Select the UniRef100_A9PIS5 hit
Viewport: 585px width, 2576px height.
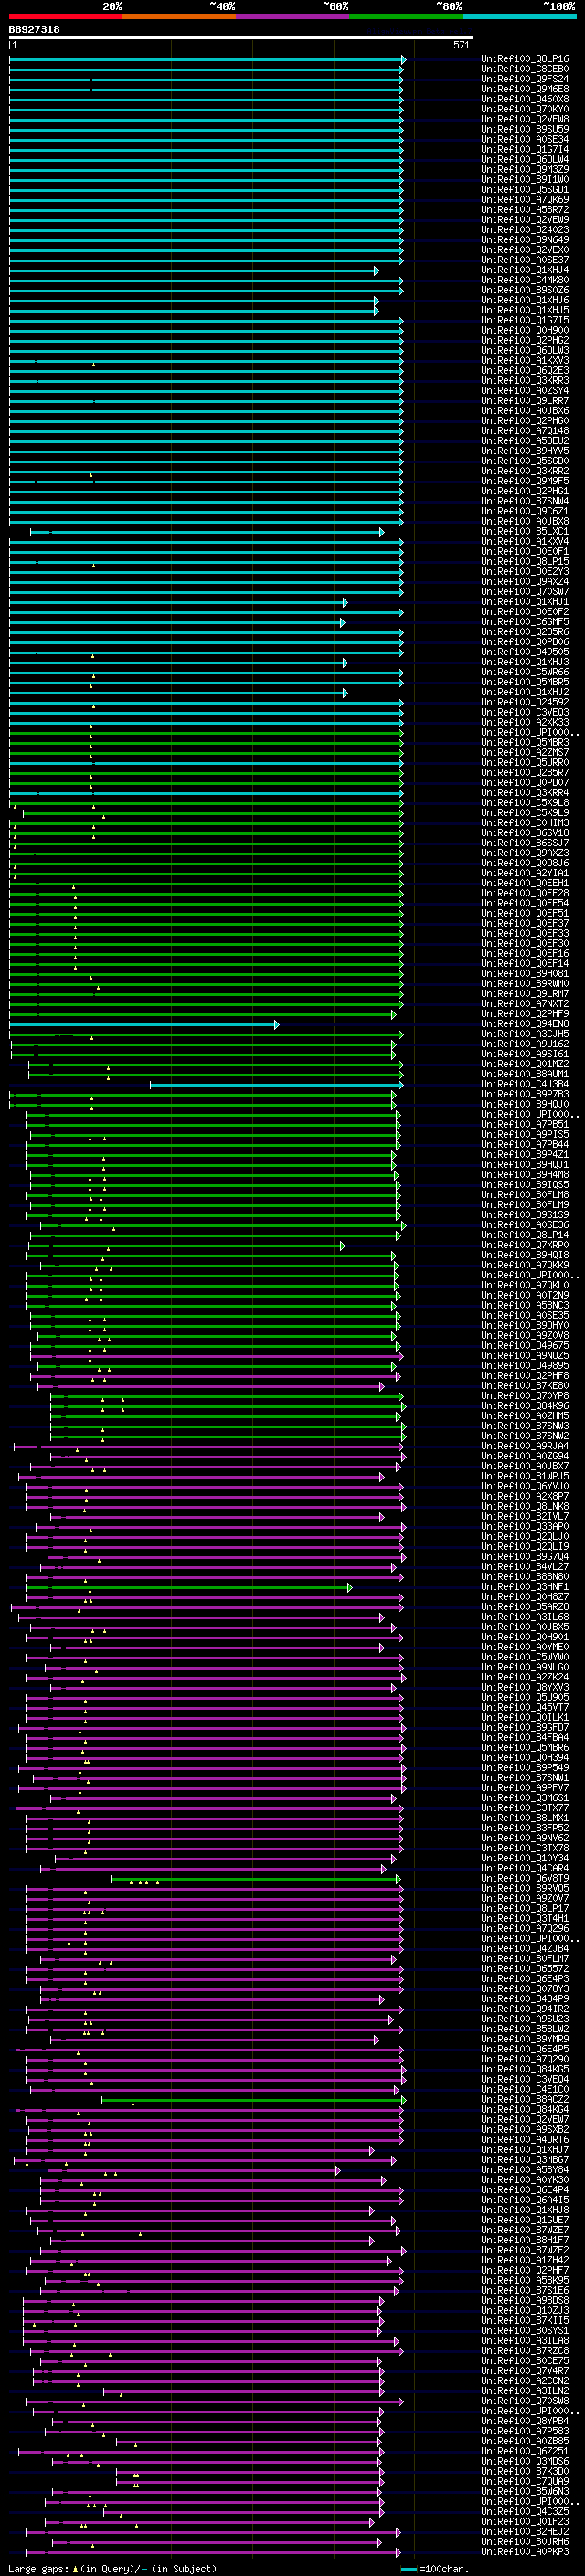(525, 1134)
